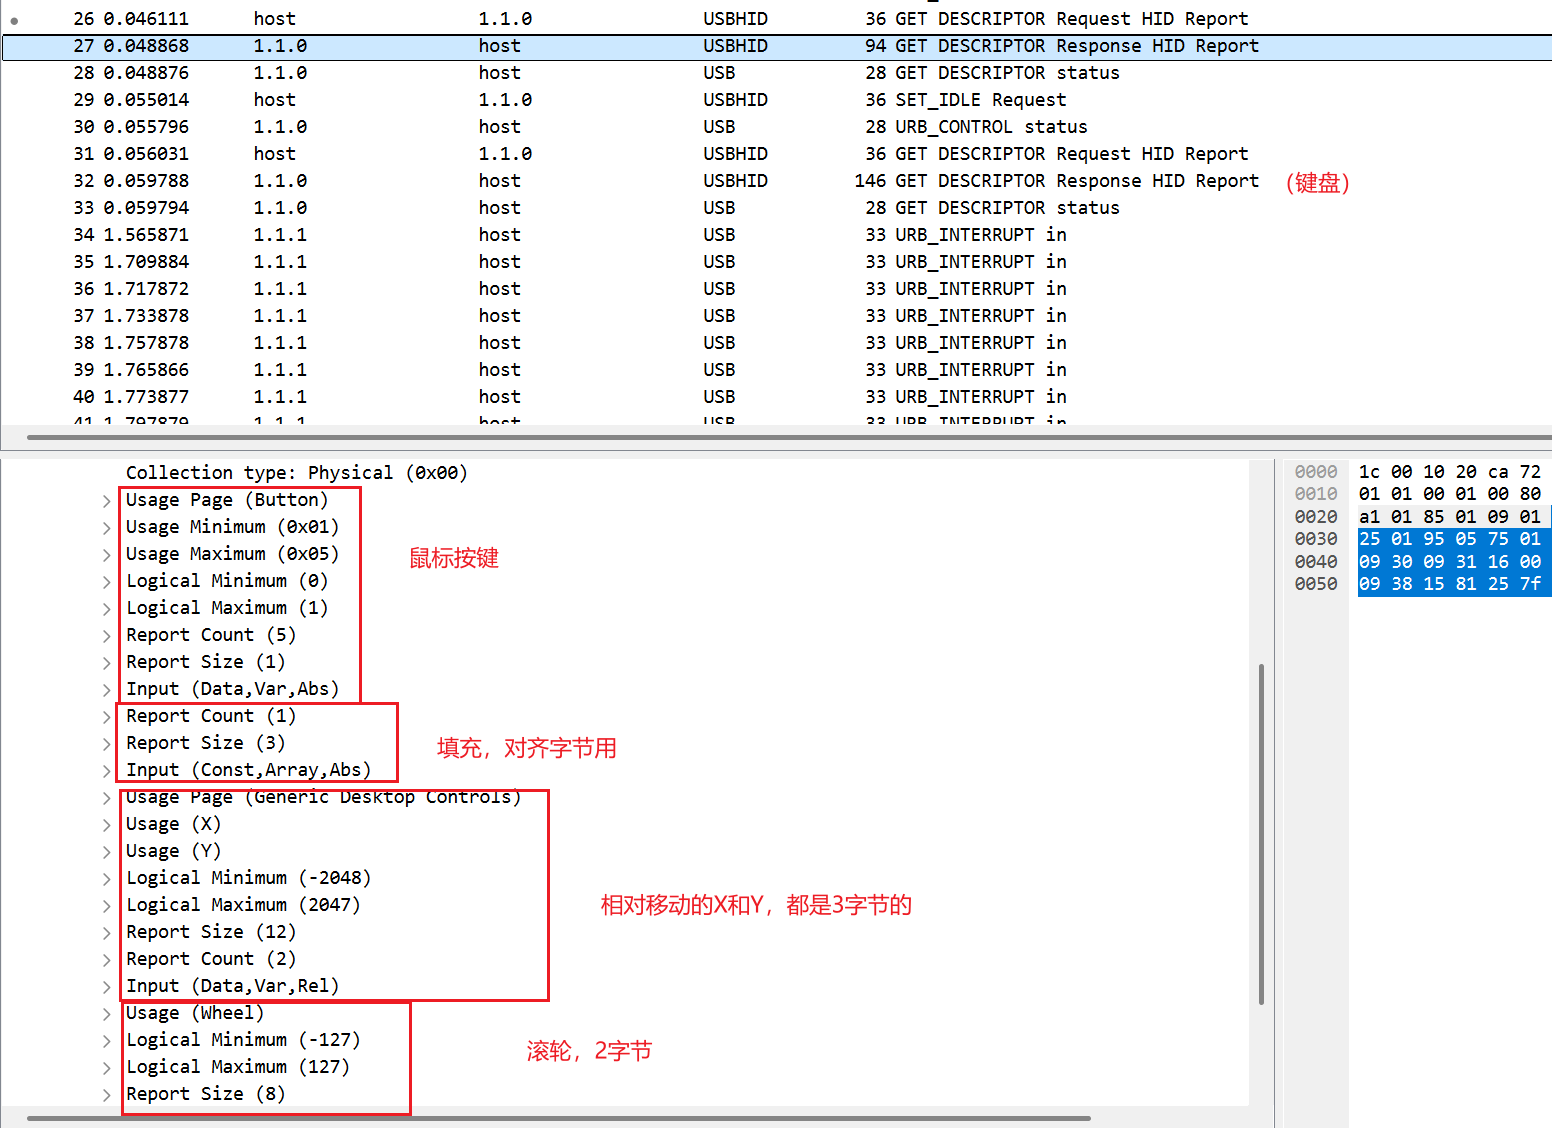Click the hex dump row at offset 0040

[x=1448, y=562]
